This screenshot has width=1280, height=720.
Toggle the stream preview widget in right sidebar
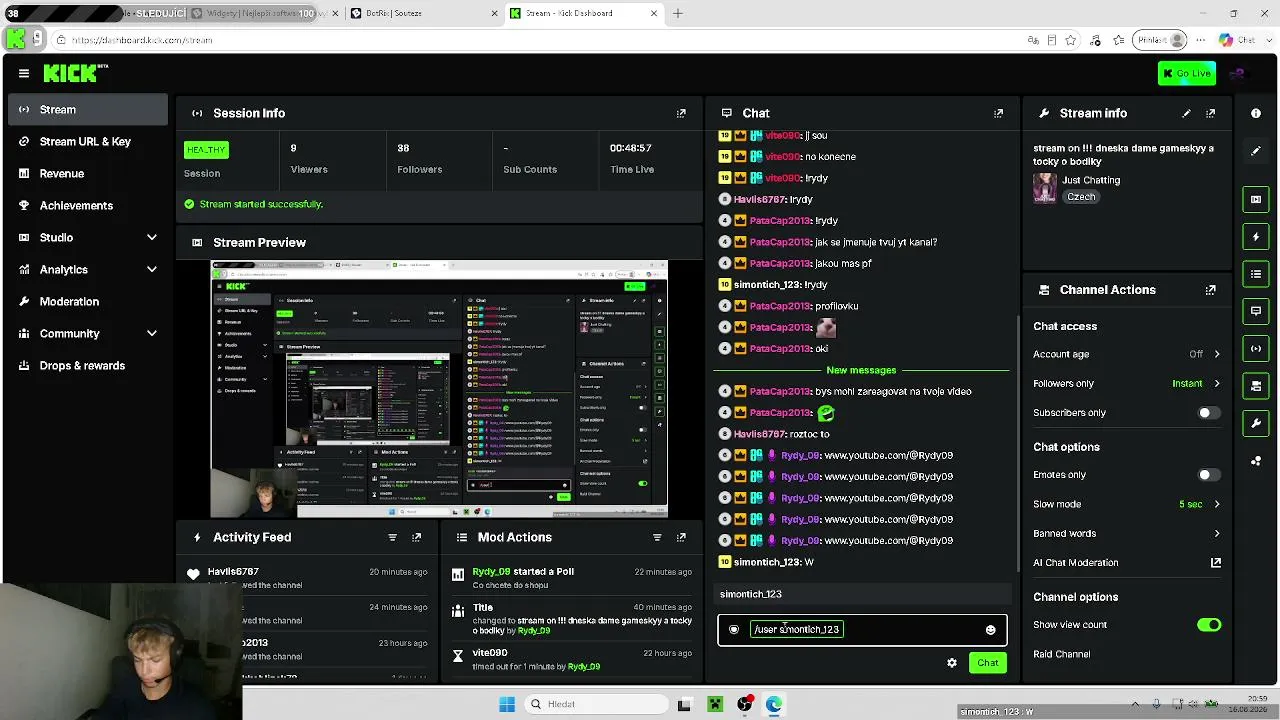1256,199
